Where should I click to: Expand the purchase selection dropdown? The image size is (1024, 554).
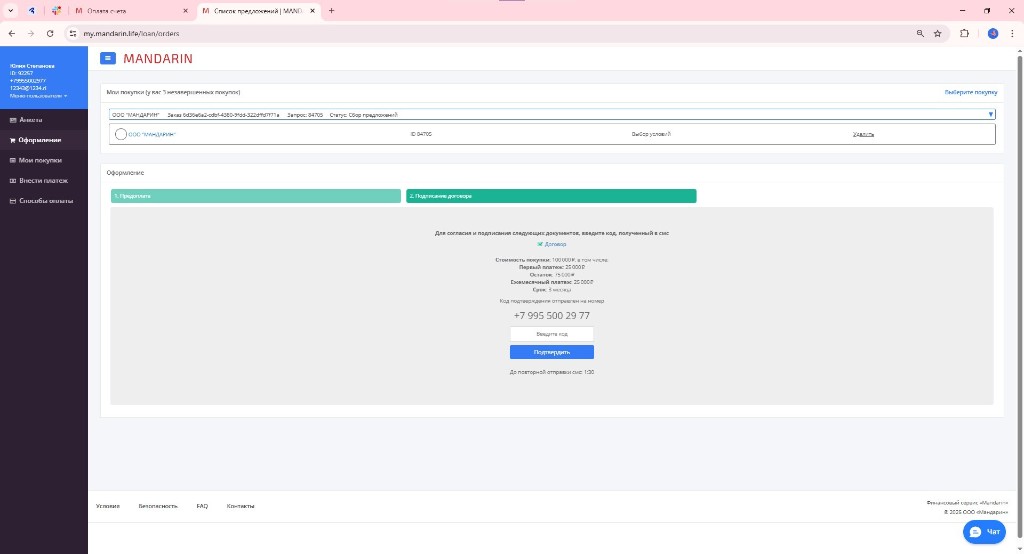pyautogui.click(x=990, y=114)
